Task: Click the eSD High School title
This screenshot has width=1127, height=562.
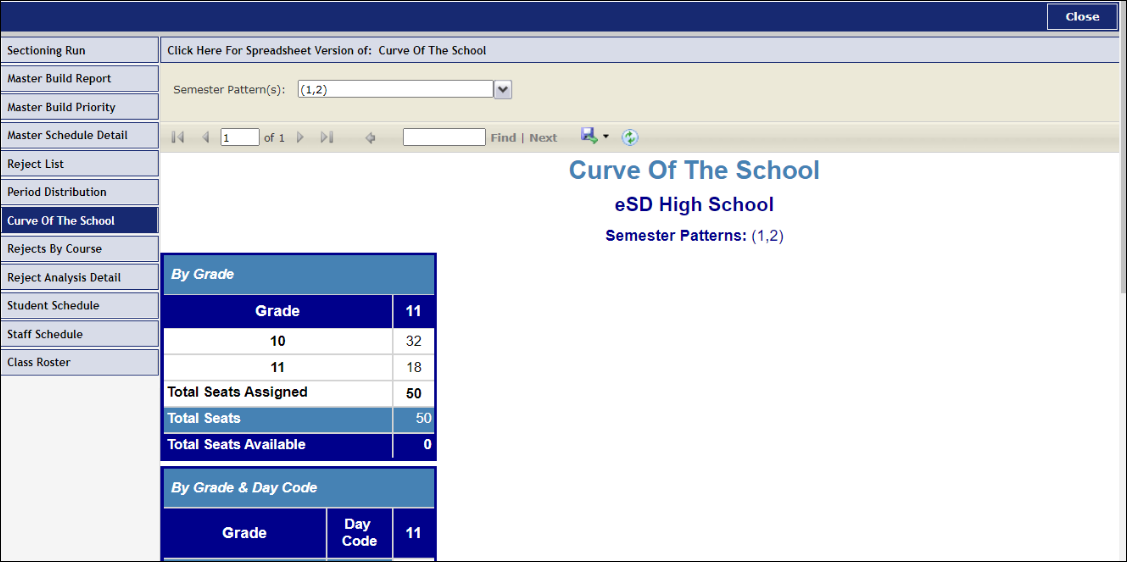Action: click(x=694, y=205)
